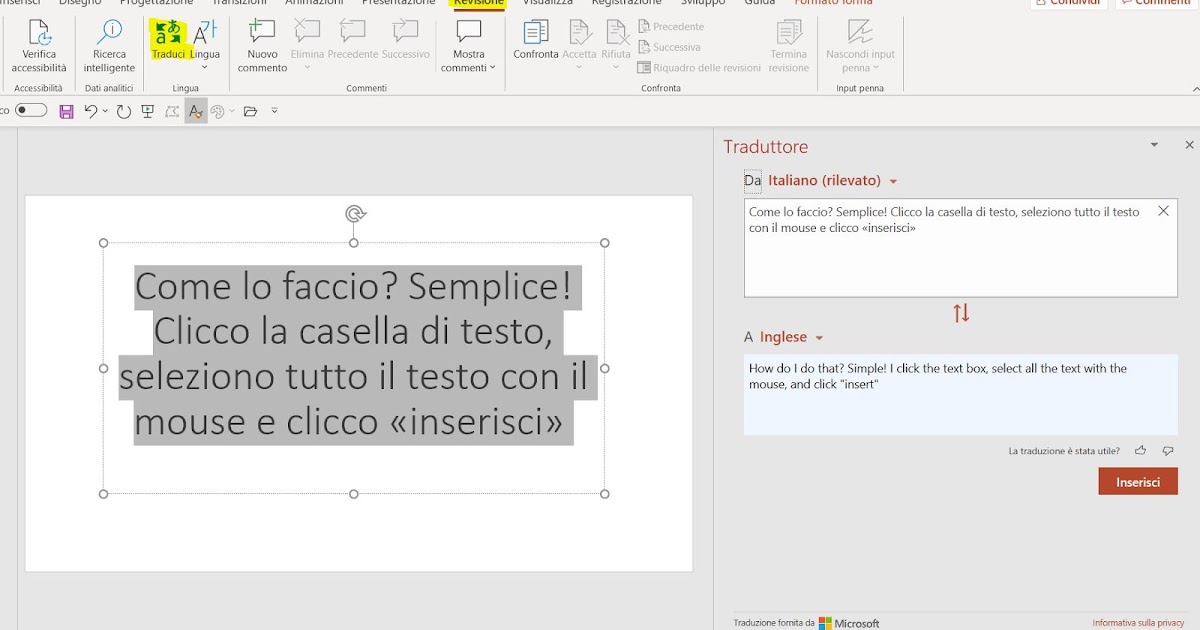
Task: Expand Mostra commenti dropdown
Action: pyautogui.click(x=492, y=68)
